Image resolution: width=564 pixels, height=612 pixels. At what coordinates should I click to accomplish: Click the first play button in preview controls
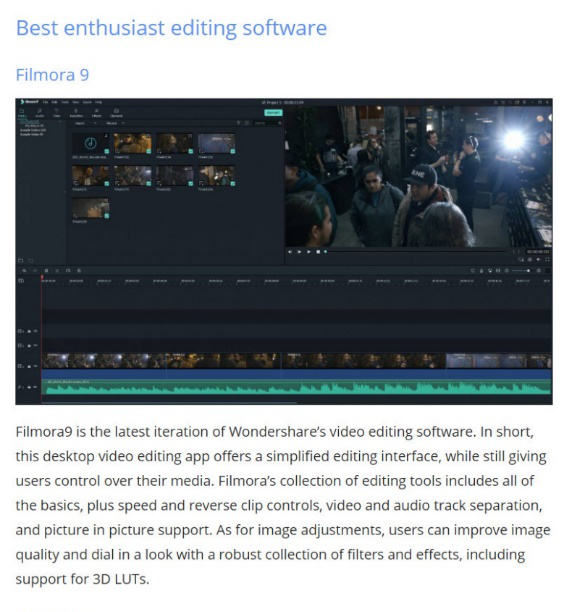pyautogui.click(x=299, y=252)
